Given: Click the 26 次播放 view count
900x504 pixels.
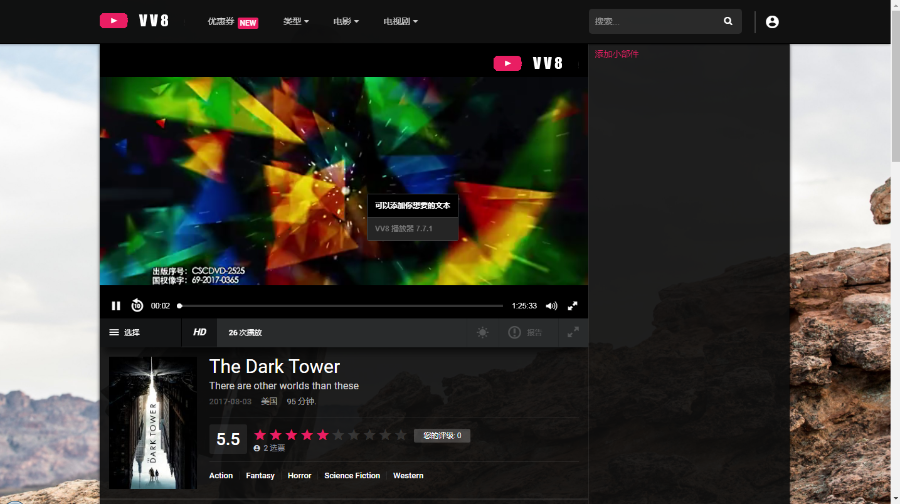Looking at the screenshot, I should click(x=245, y=332).
